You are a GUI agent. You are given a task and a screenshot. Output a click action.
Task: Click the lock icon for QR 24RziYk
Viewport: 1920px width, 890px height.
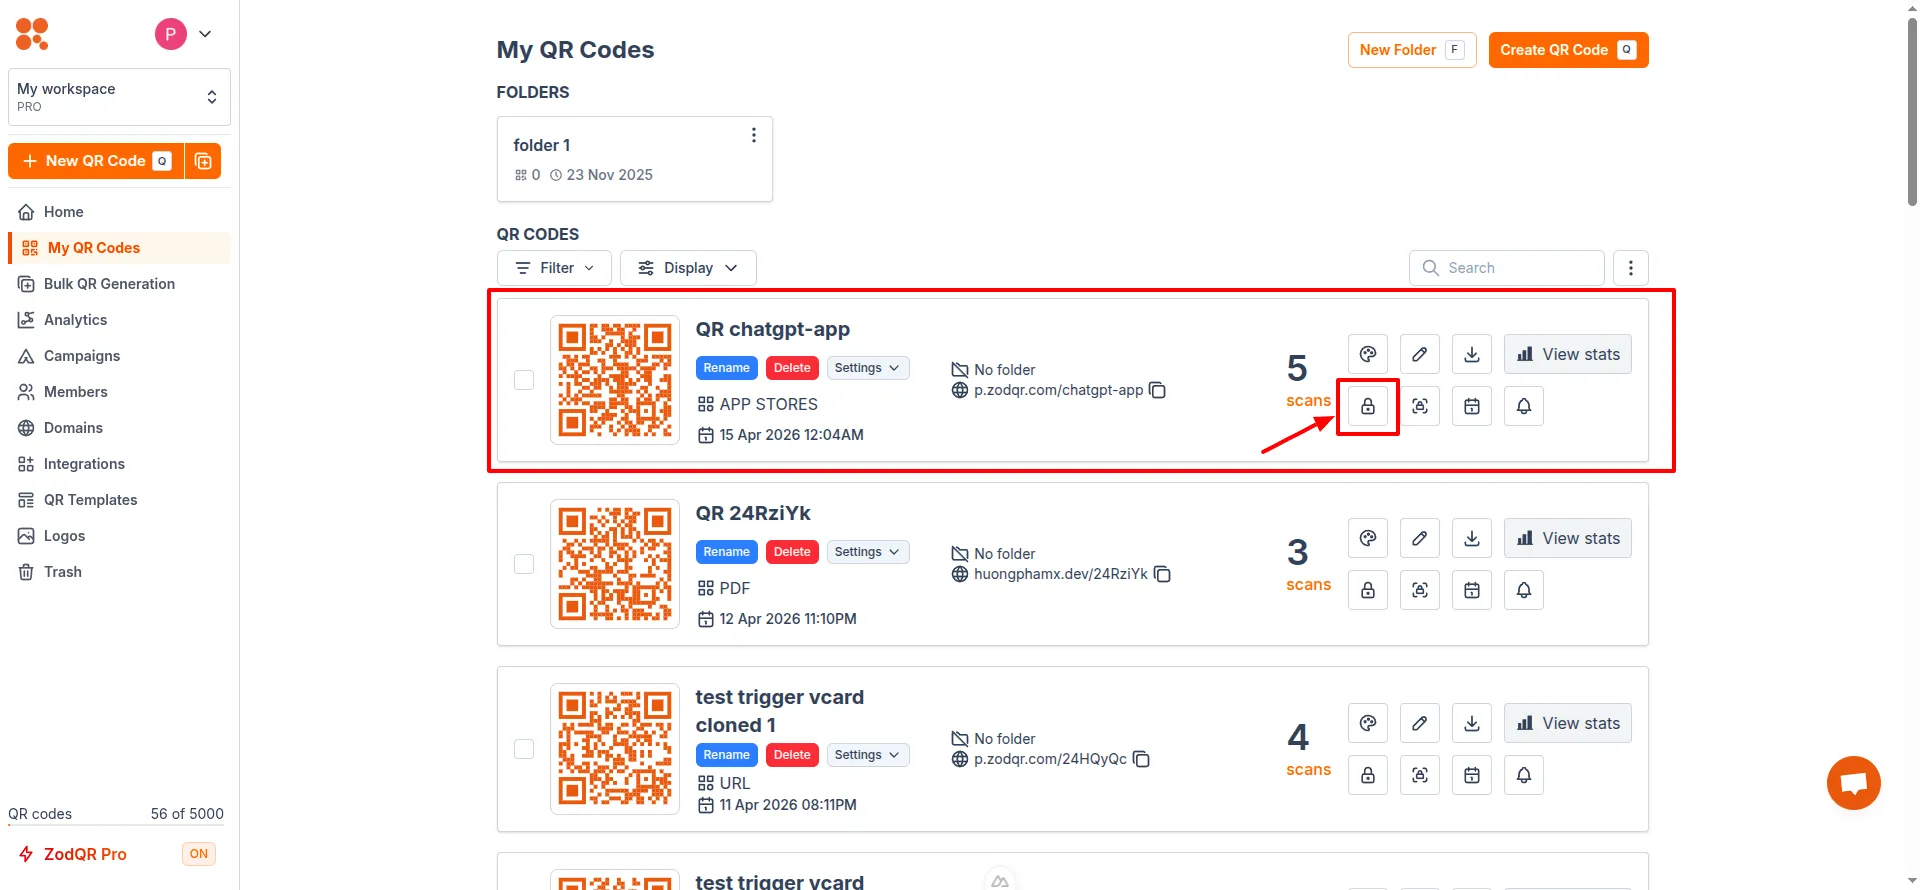point(1368,590)
